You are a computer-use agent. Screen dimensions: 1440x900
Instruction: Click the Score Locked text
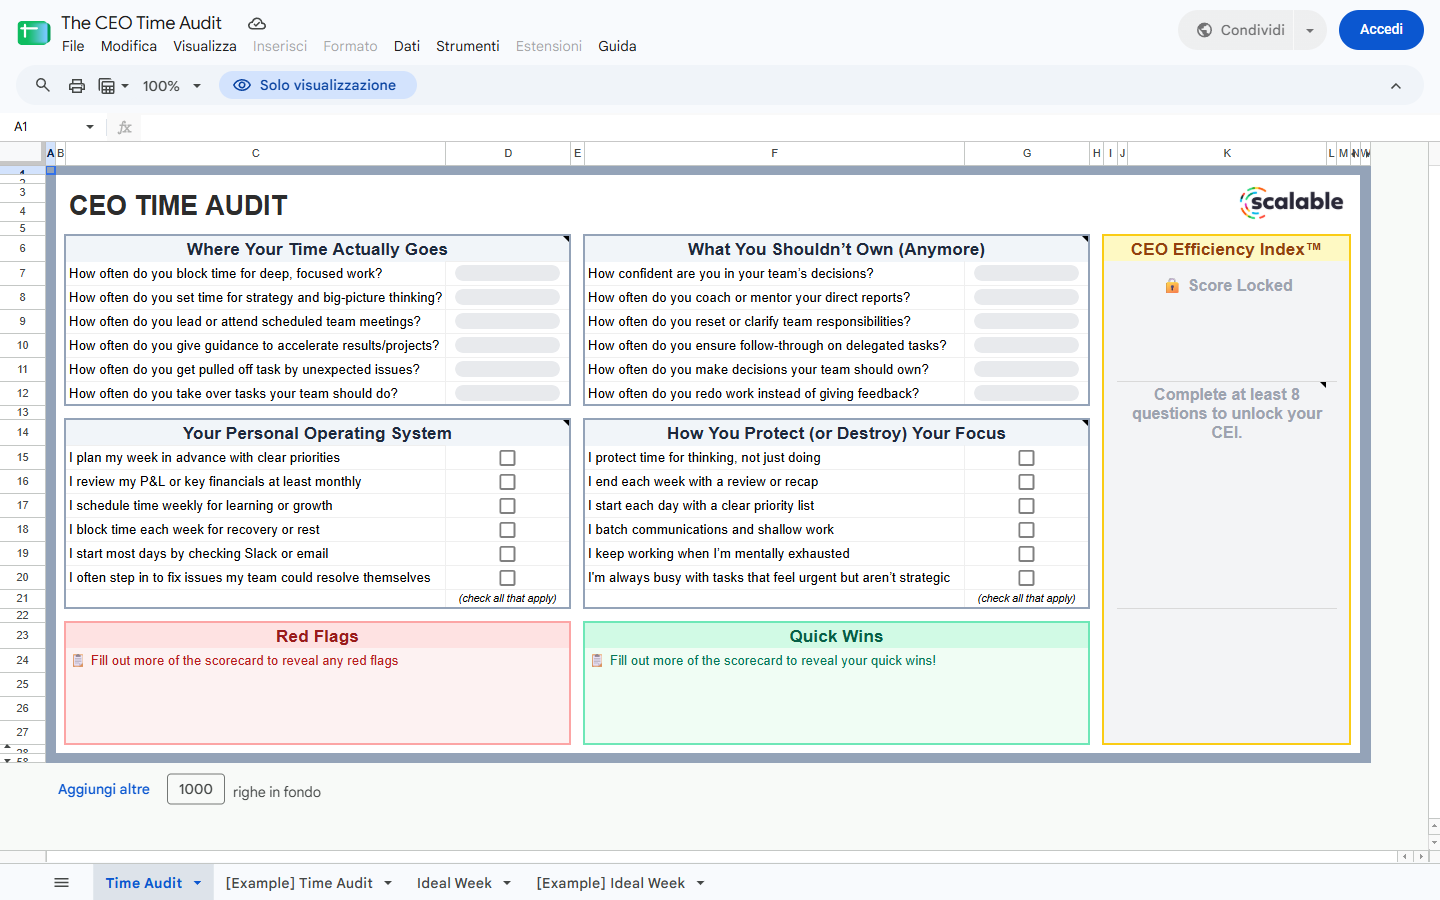tap(1240, 286)
